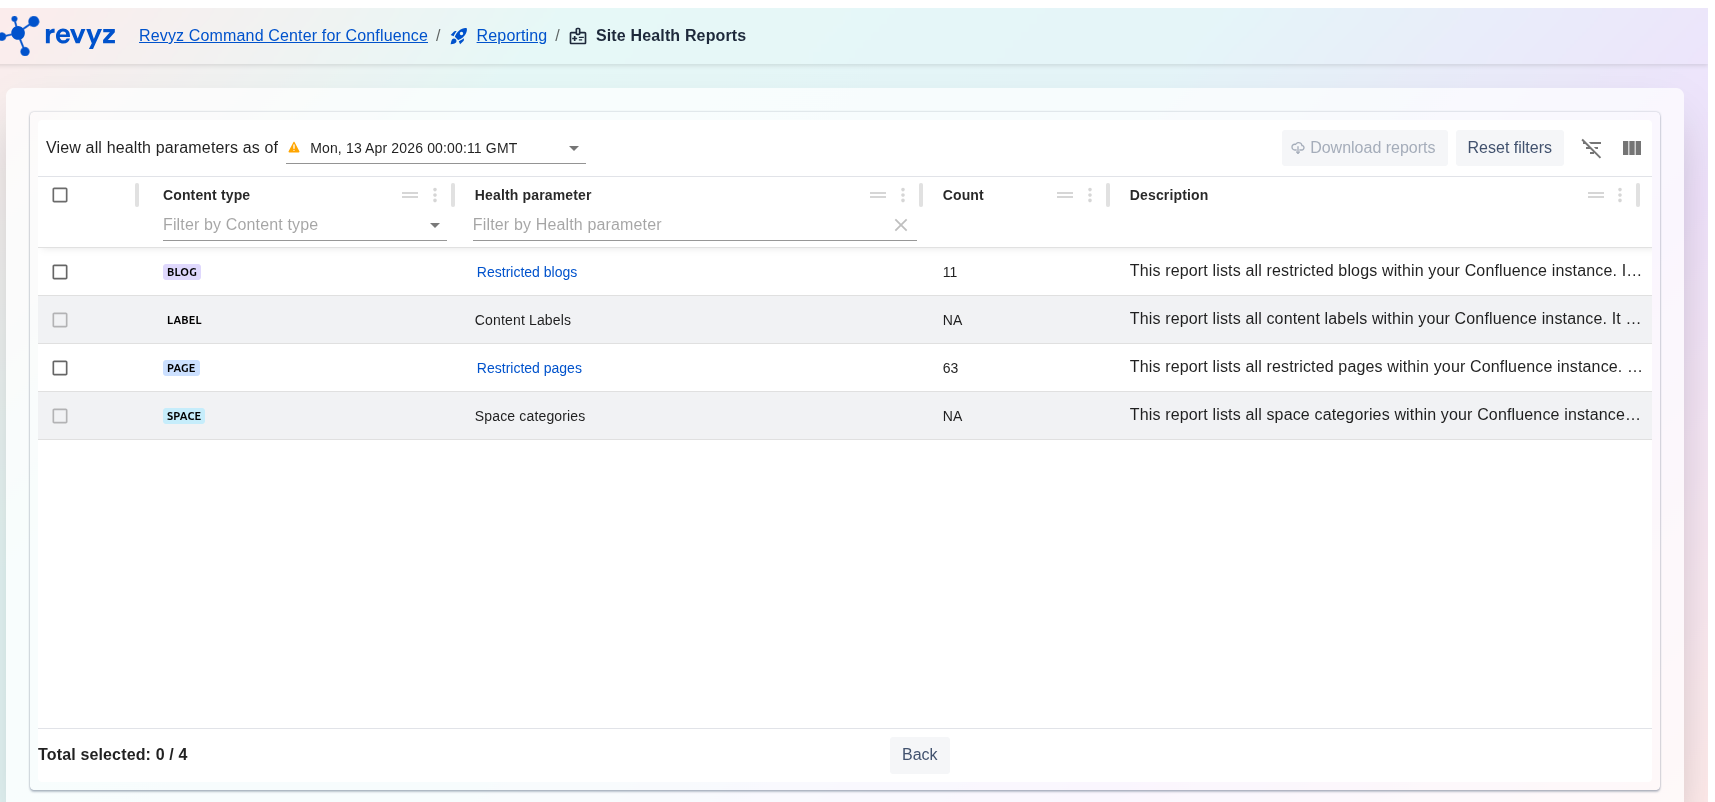The image size is (1715, 802).
Task: Click the Reset filters button
Action: 1509,148
